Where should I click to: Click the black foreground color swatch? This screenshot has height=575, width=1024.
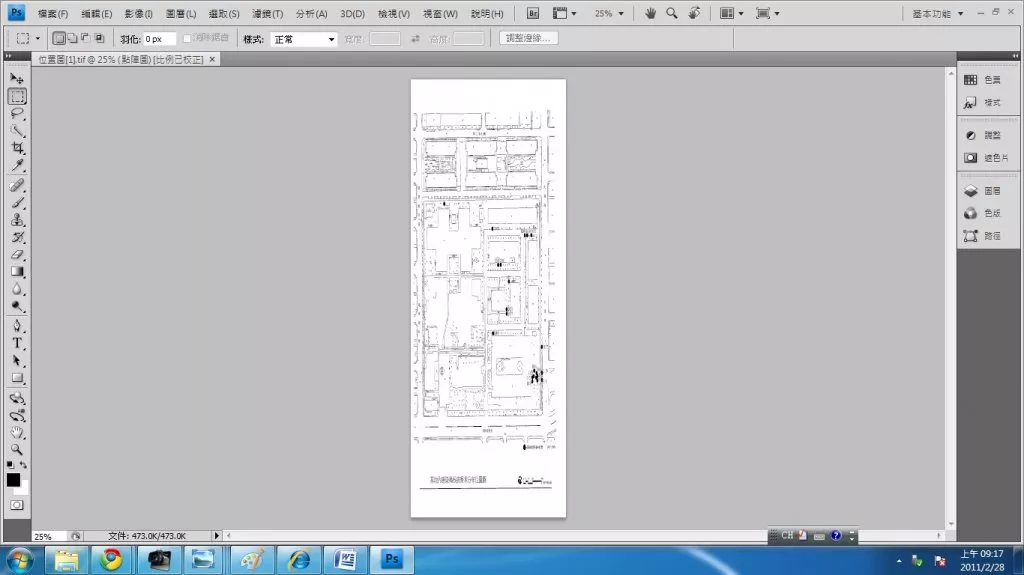tap(12, 479)
